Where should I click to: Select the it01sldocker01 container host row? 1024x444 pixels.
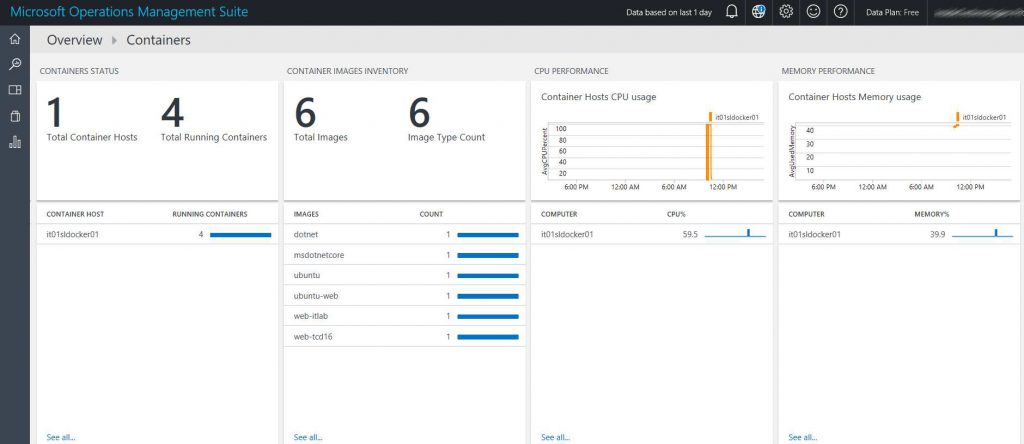tap(157, 234)
